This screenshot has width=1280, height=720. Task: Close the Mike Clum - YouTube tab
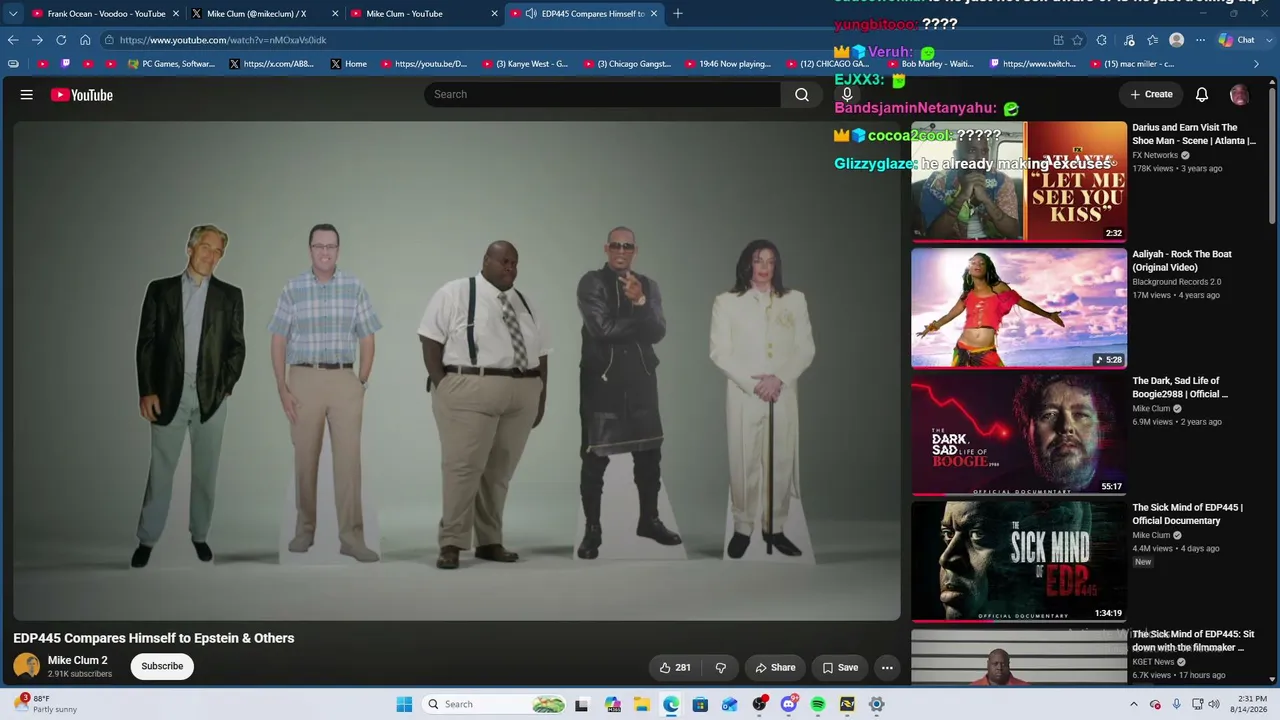pyautogui.click(x=494, y=14)
